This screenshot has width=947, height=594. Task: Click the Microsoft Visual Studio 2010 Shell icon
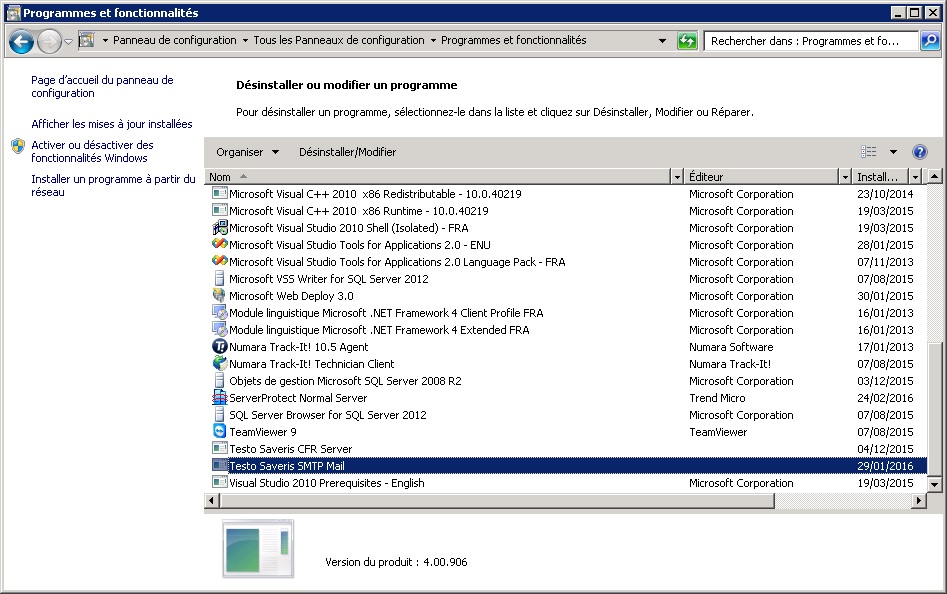220,228
